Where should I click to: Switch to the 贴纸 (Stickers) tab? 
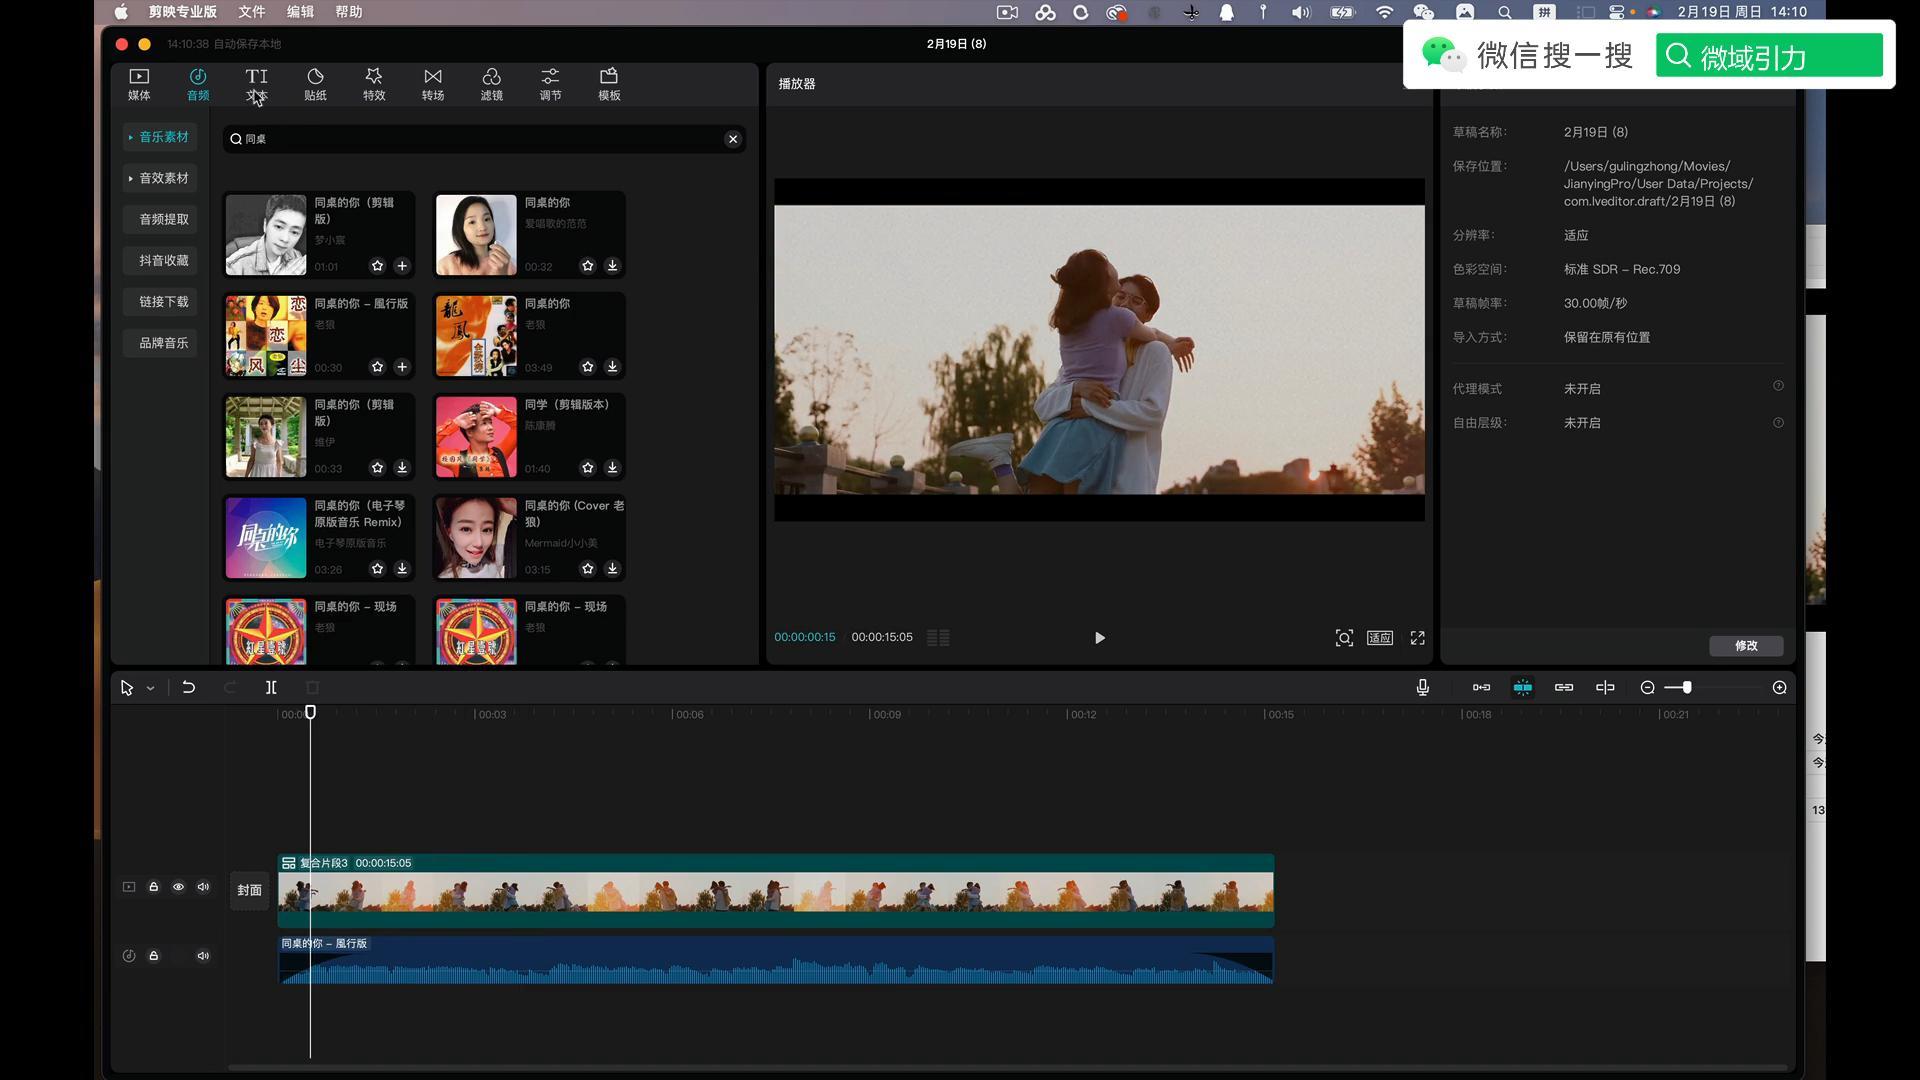pyautogui.click(x=315, y=84)
